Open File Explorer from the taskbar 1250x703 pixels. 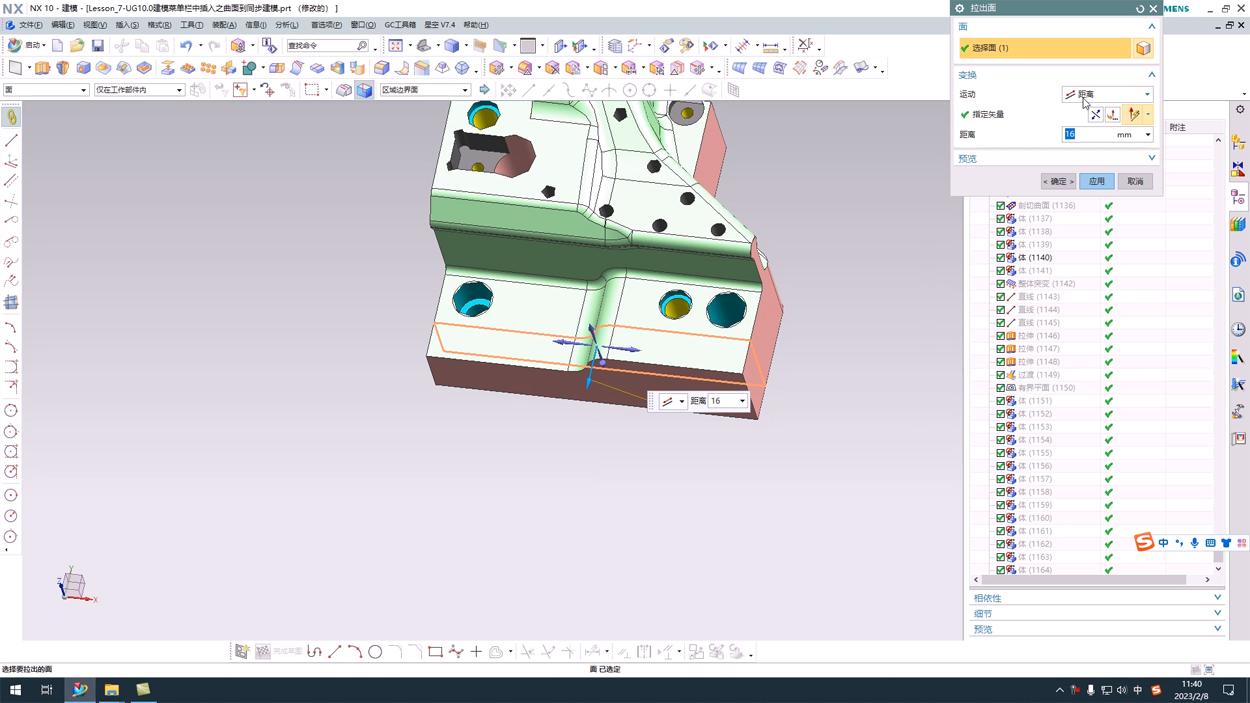point(111,690)
